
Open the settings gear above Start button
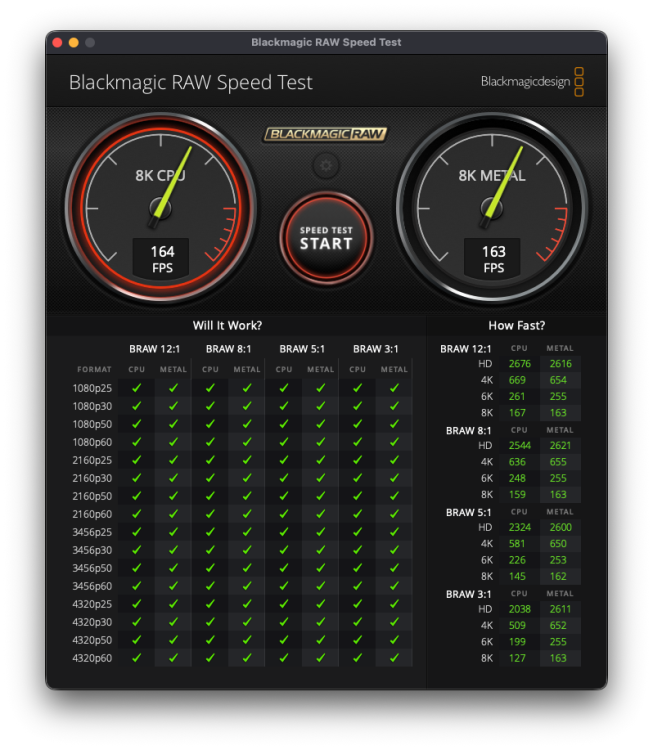click(326, 165)
